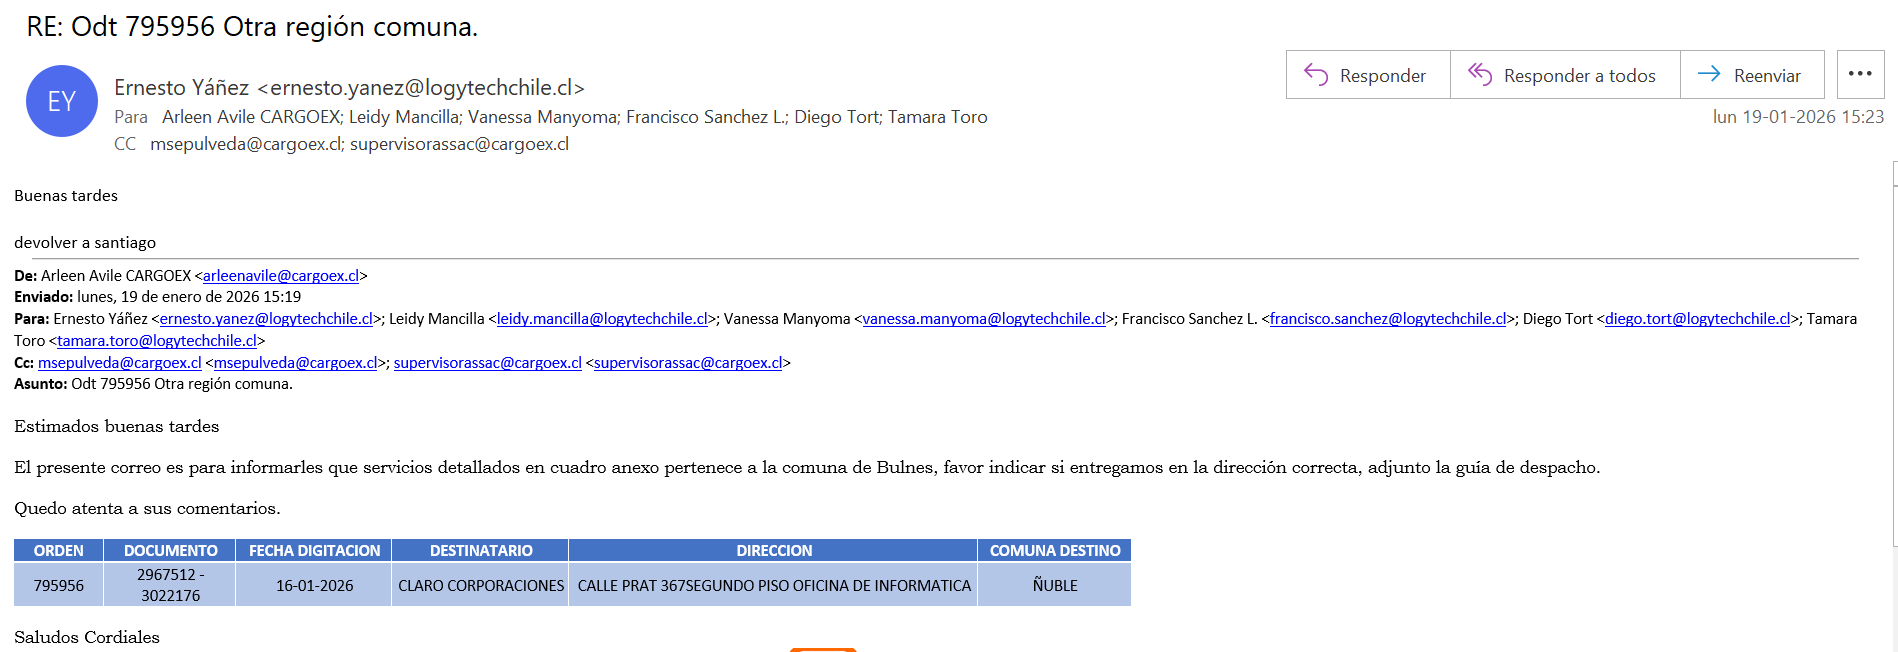
Task: Open the three-dots more actions menu
Action: pyautogui.click(x=1860, y=74)
